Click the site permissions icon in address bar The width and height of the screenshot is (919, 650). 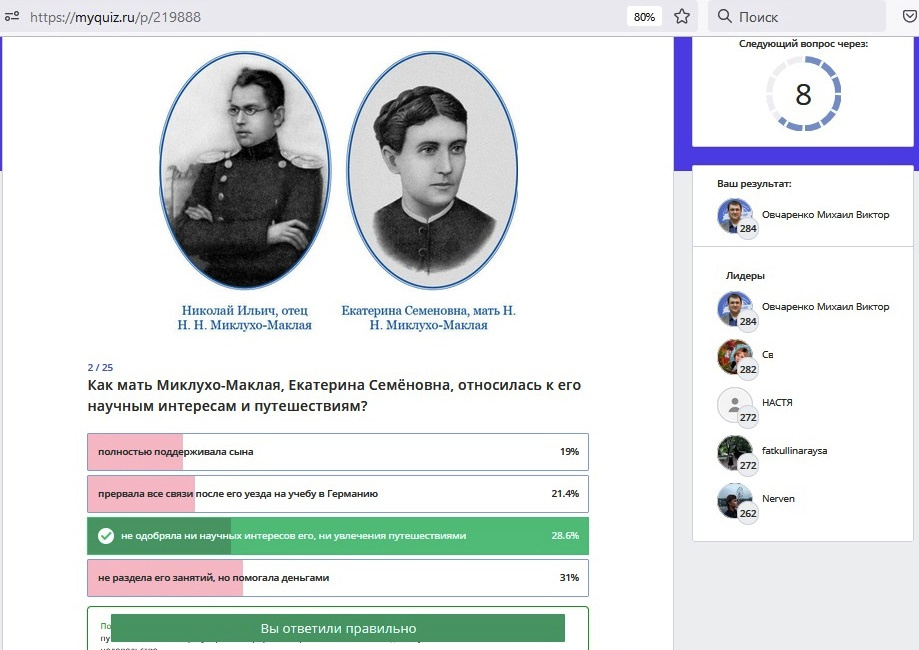pos(11,17)
